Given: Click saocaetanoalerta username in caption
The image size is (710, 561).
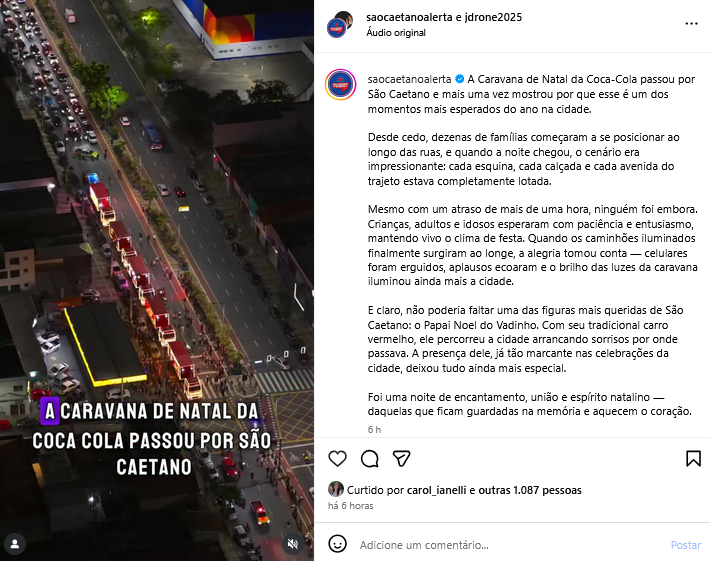Looking at the screenshot, I should pyautogui.click(x=409, y=79).
